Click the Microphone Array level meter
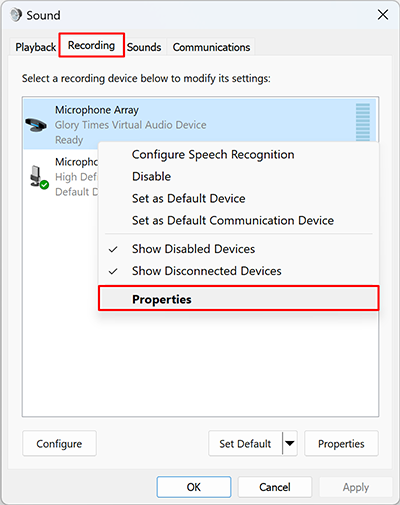400x505 pixels. pyautogui.click(x=363, y=122)
